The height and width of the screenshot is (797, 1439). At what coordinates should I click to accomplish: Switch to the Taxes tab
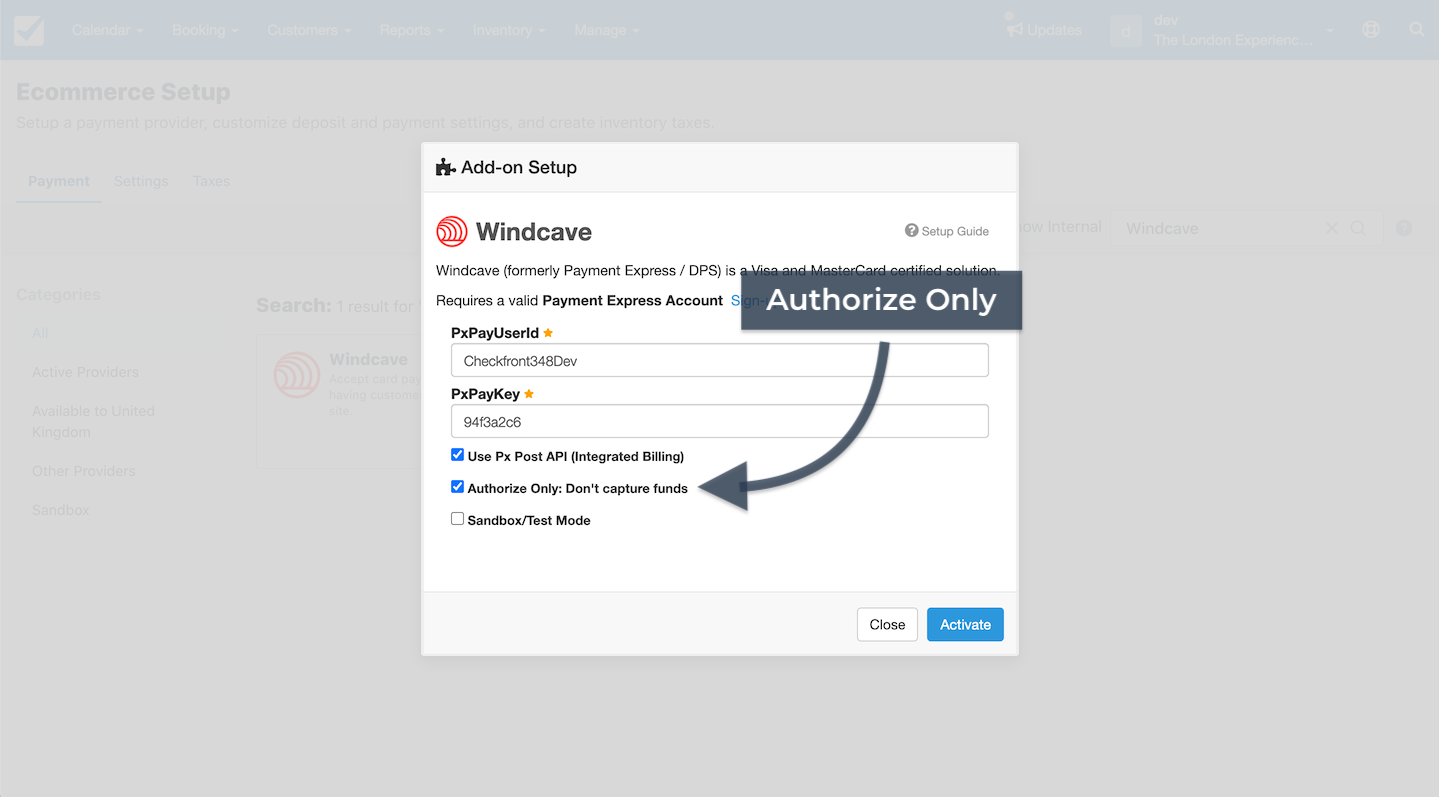[211, 181]
